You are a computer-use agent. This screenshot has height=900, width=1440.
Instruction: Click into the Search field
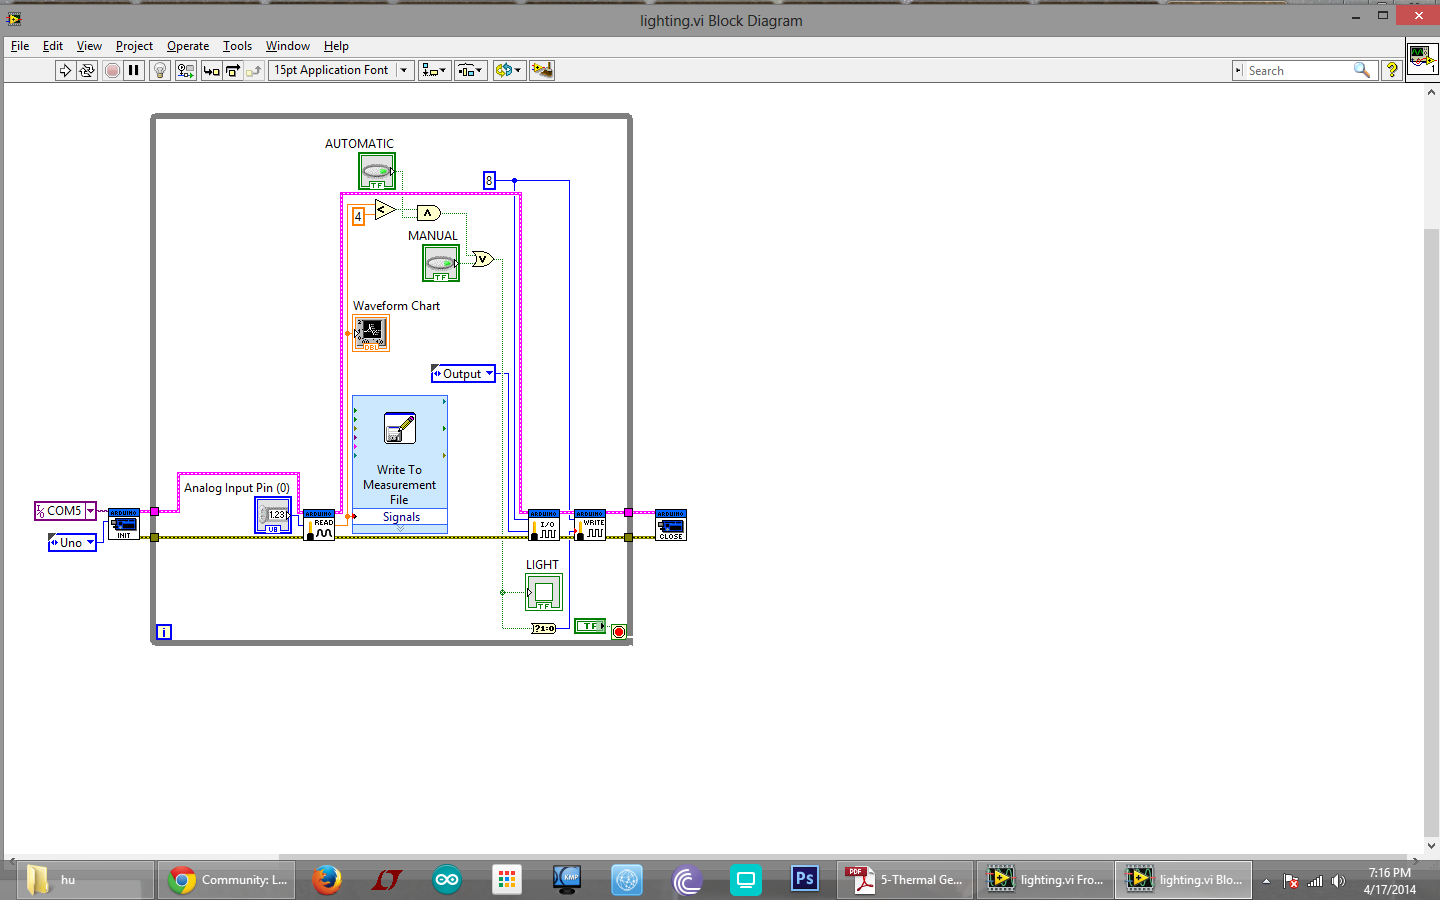tap(1297, 70)
